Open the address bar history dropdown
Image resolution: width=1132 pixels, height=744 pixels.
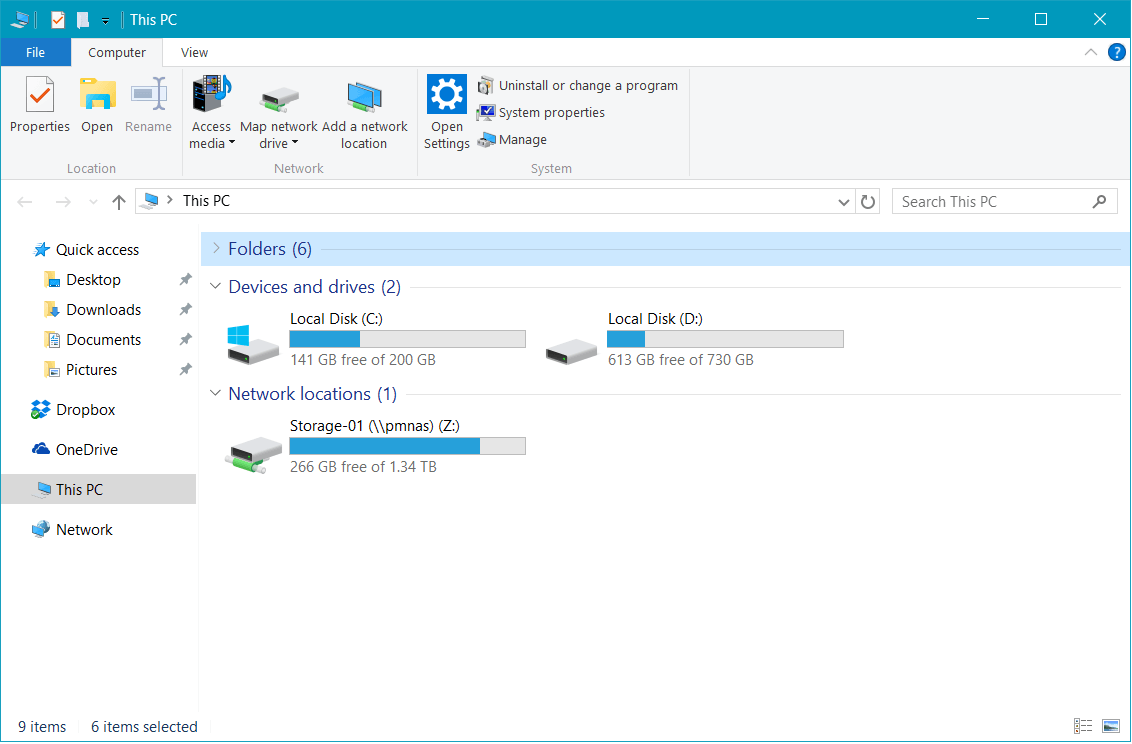click(x=844, y=202)
